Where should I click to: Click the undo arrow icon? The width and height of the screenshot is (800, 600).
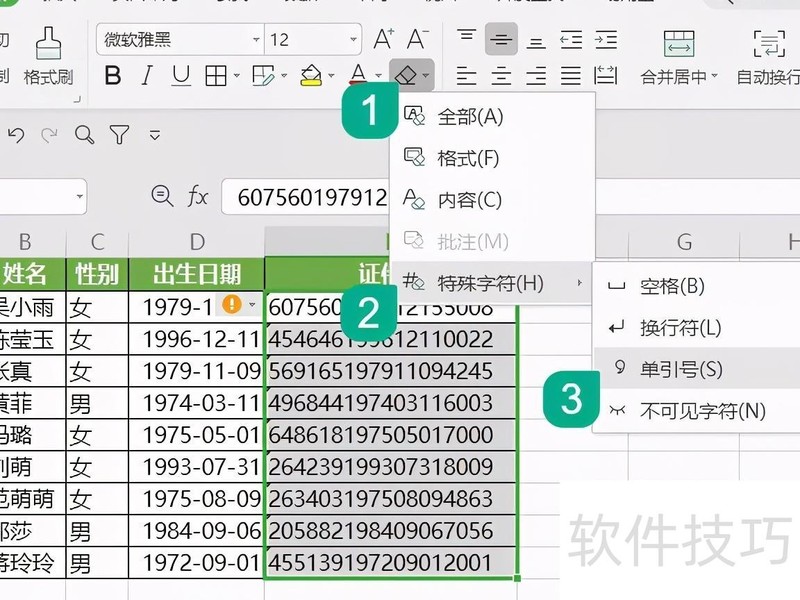tap(16, 135)
